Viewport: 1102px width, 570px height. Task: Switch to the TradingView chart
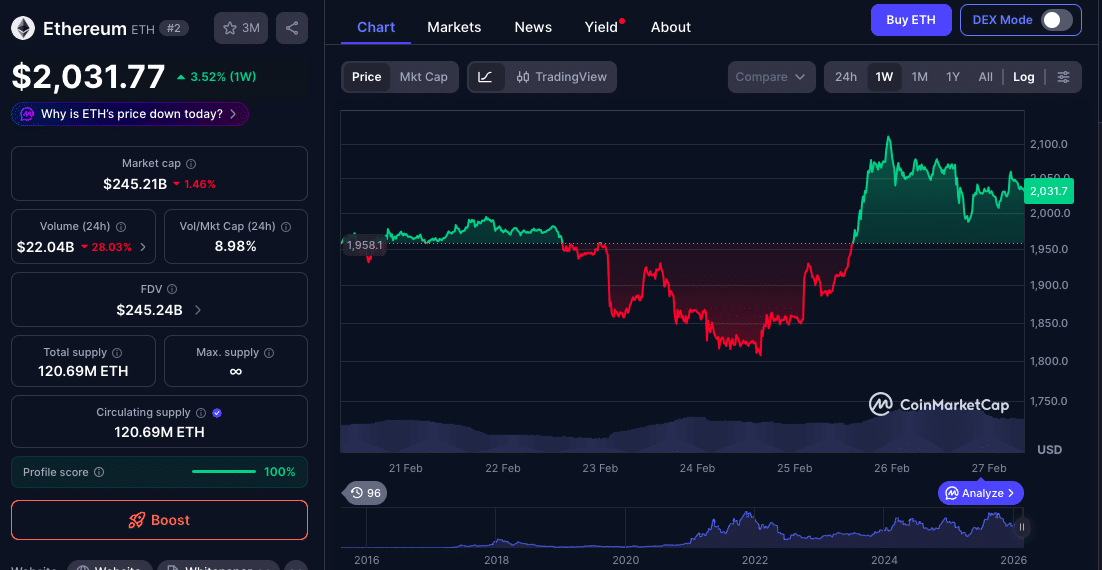pos(562,77)
